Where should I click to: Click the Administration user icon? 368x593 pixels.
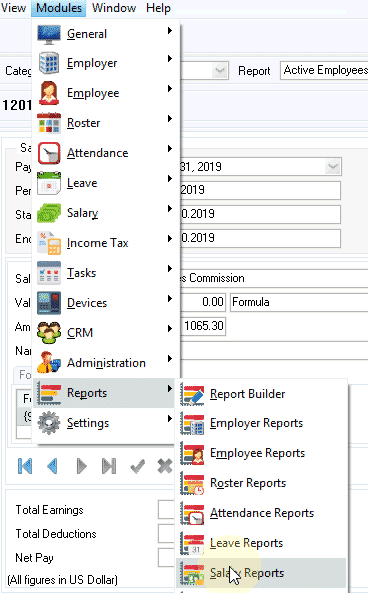pyautogui.click(x=49, y=363)
